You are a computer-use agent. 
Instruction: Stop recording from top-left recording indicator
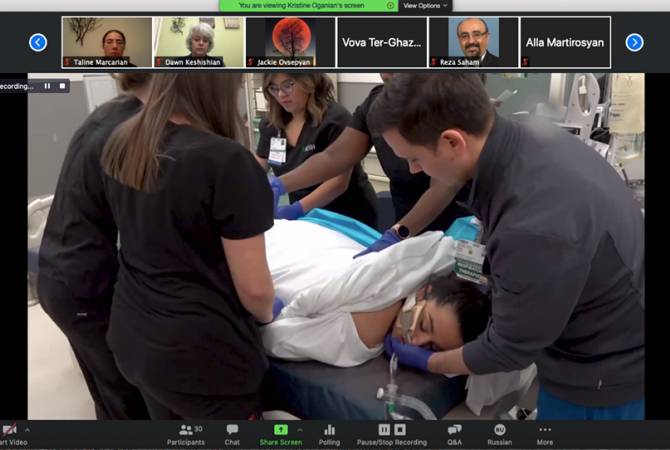click(60, 86)
